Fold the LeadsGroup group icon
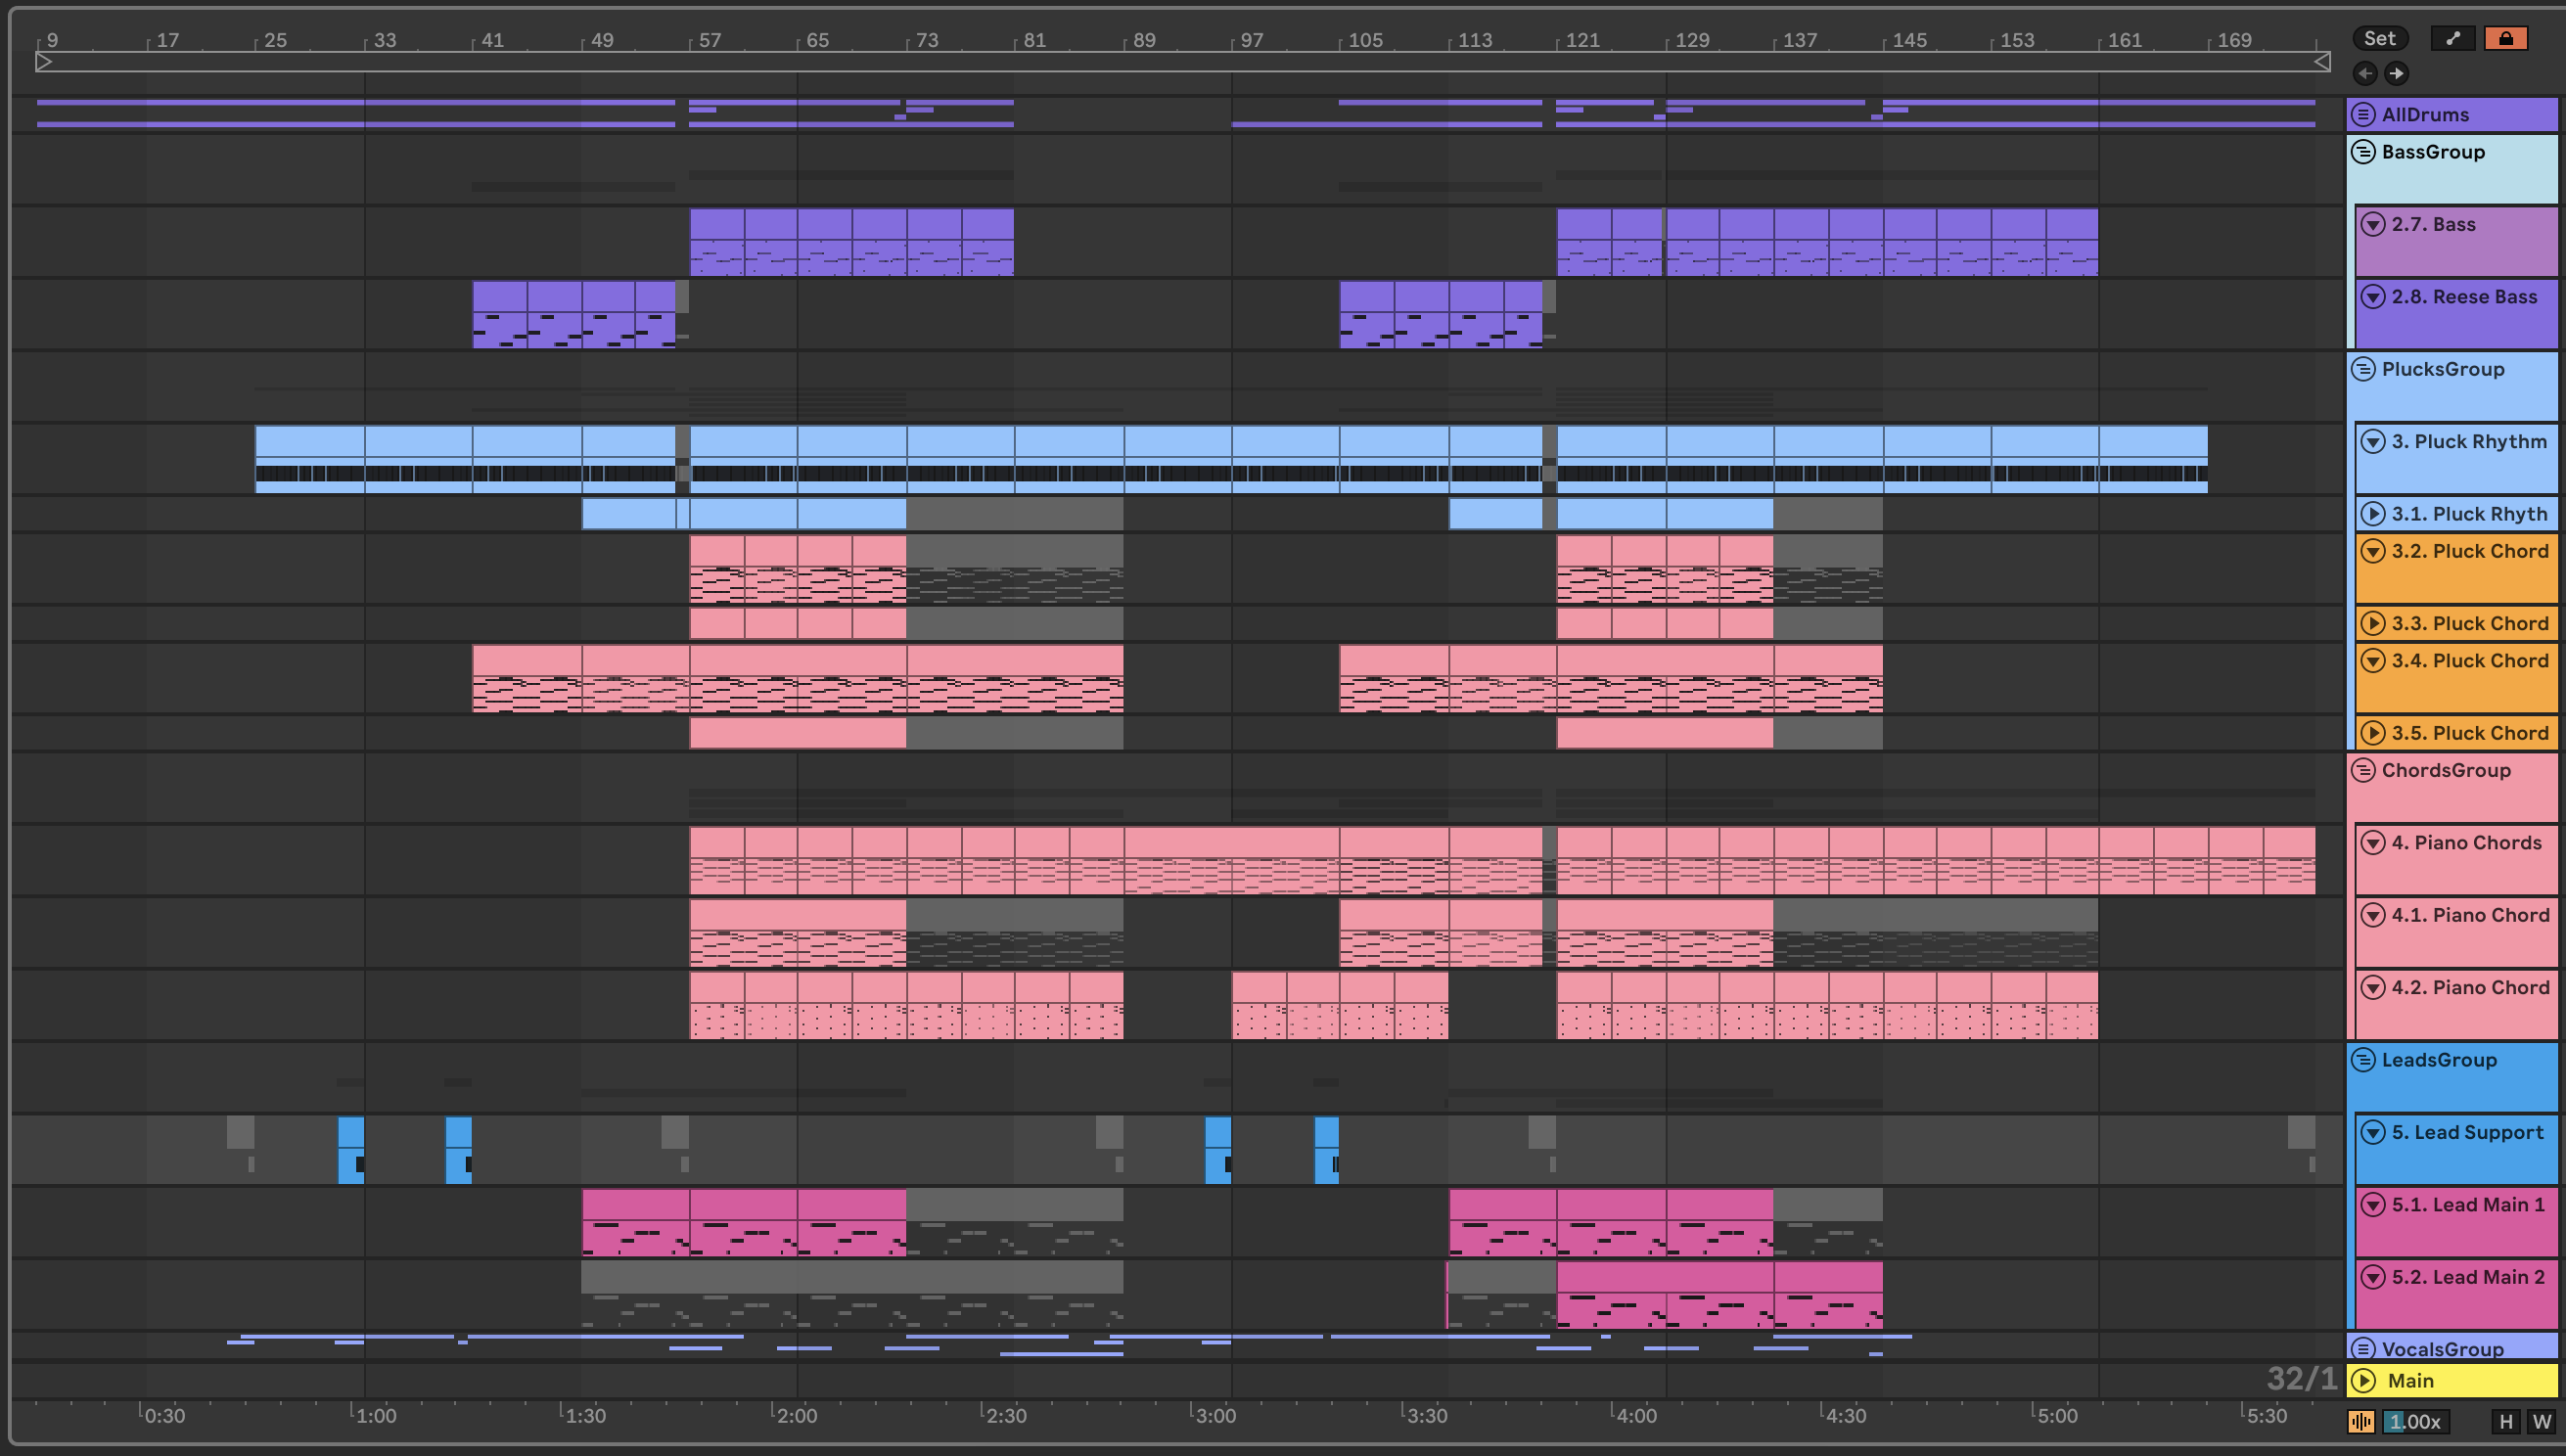 coord(2363,1059)
